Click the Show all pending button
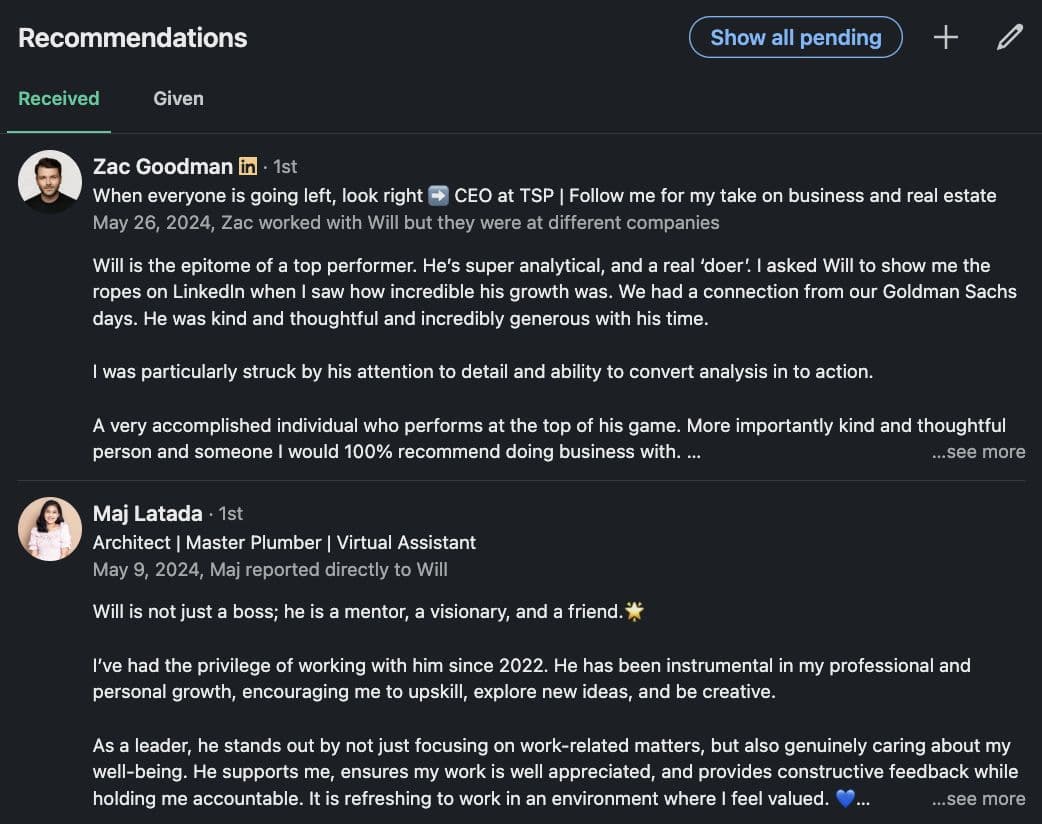 coord(796,36)
